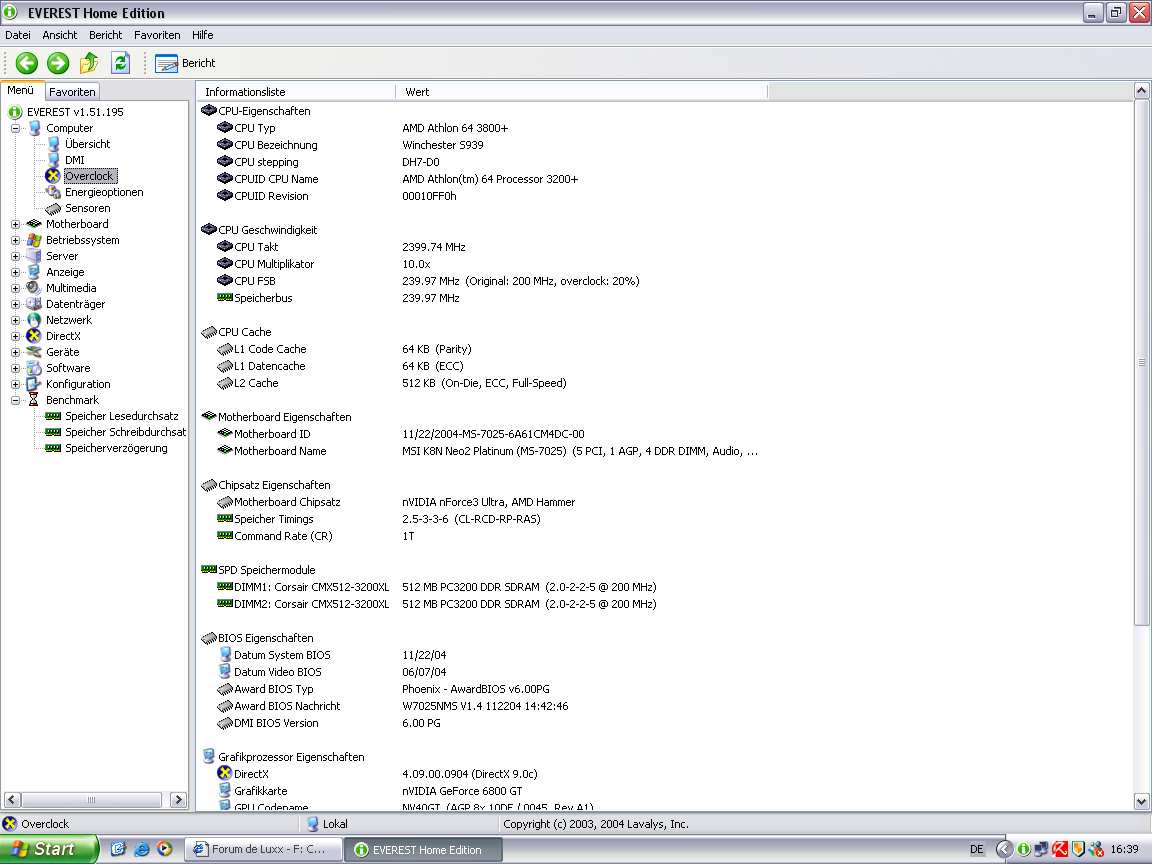Expand the Konfiguration tree node
The width and height of the screenshot is (1152, 864).
(x=15, y=384)
